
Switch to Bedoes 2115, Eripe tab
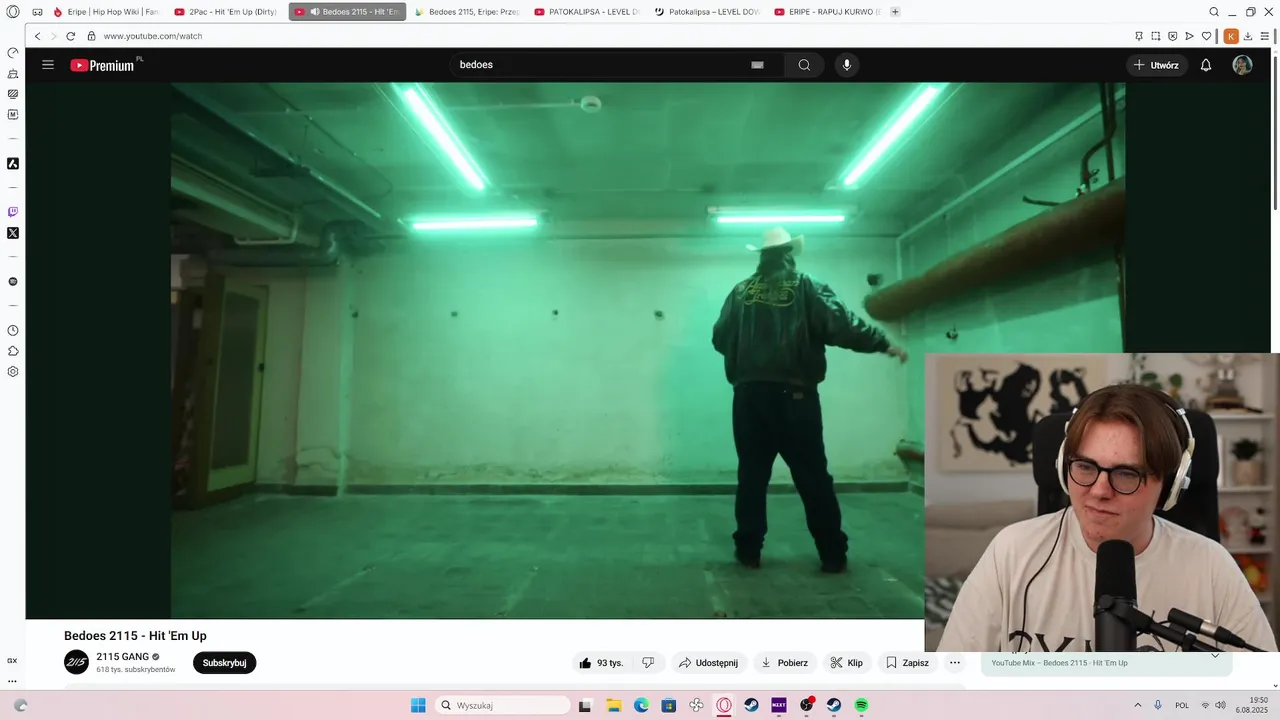(467, 12)
